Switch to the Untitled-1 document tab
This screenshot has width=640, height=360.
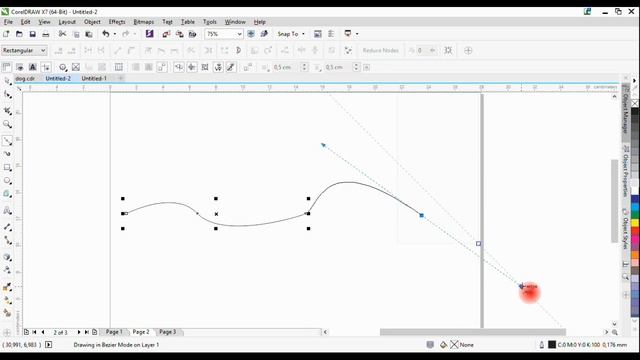pos(94,78)
